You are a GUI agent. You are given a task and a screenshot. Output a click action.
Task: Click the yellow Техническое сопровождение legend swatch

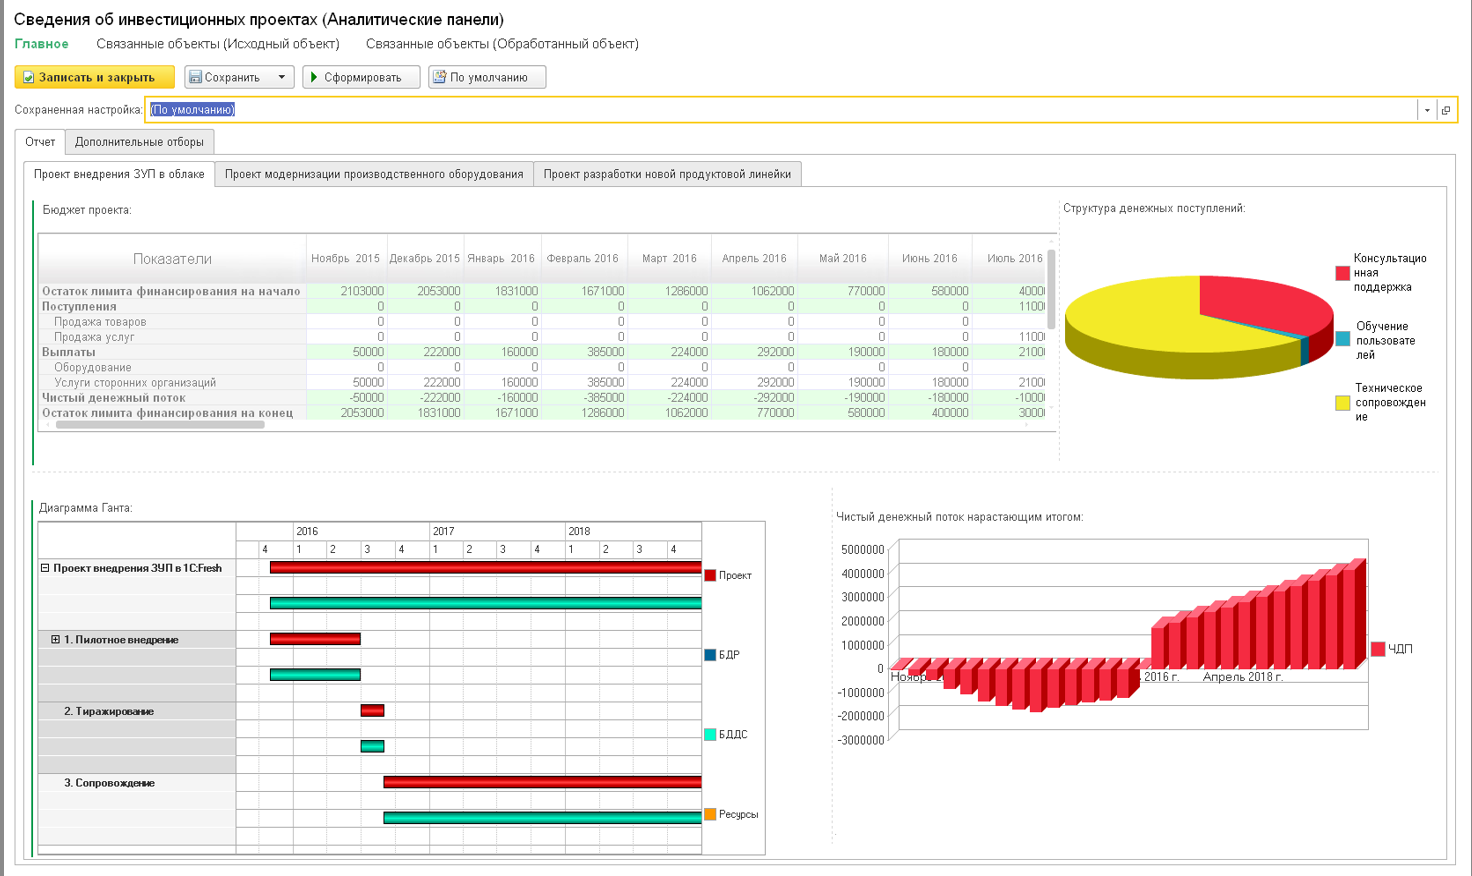[x=1342, y=403]
